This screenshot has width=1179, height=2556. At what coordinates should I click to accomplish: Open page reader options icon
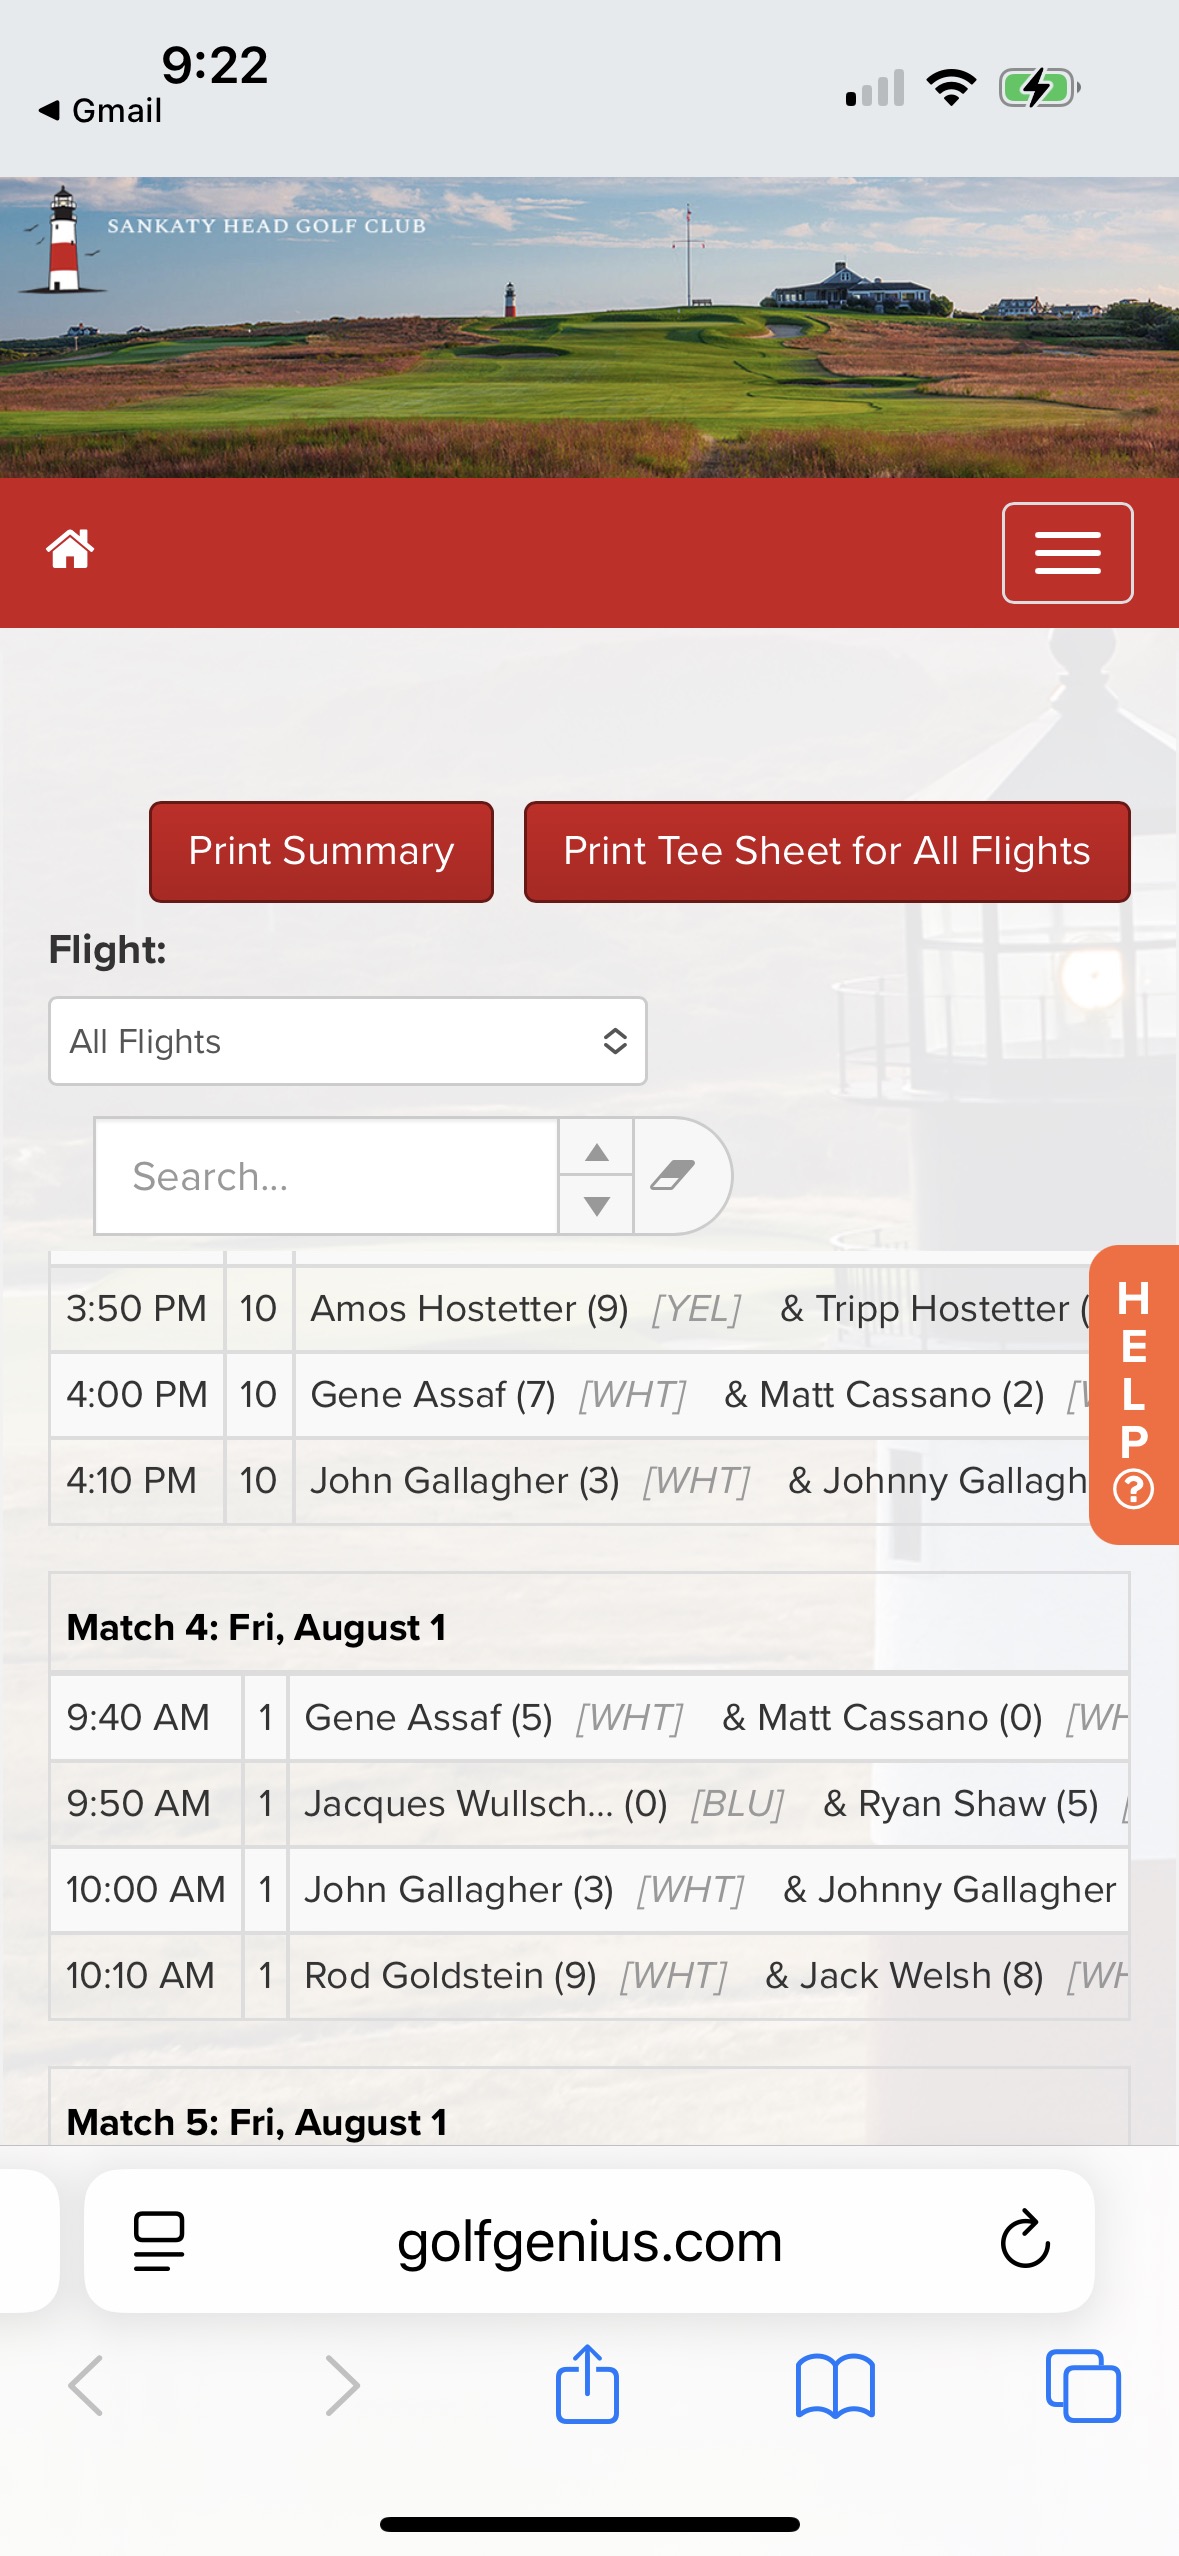[x=159, y=2241]
